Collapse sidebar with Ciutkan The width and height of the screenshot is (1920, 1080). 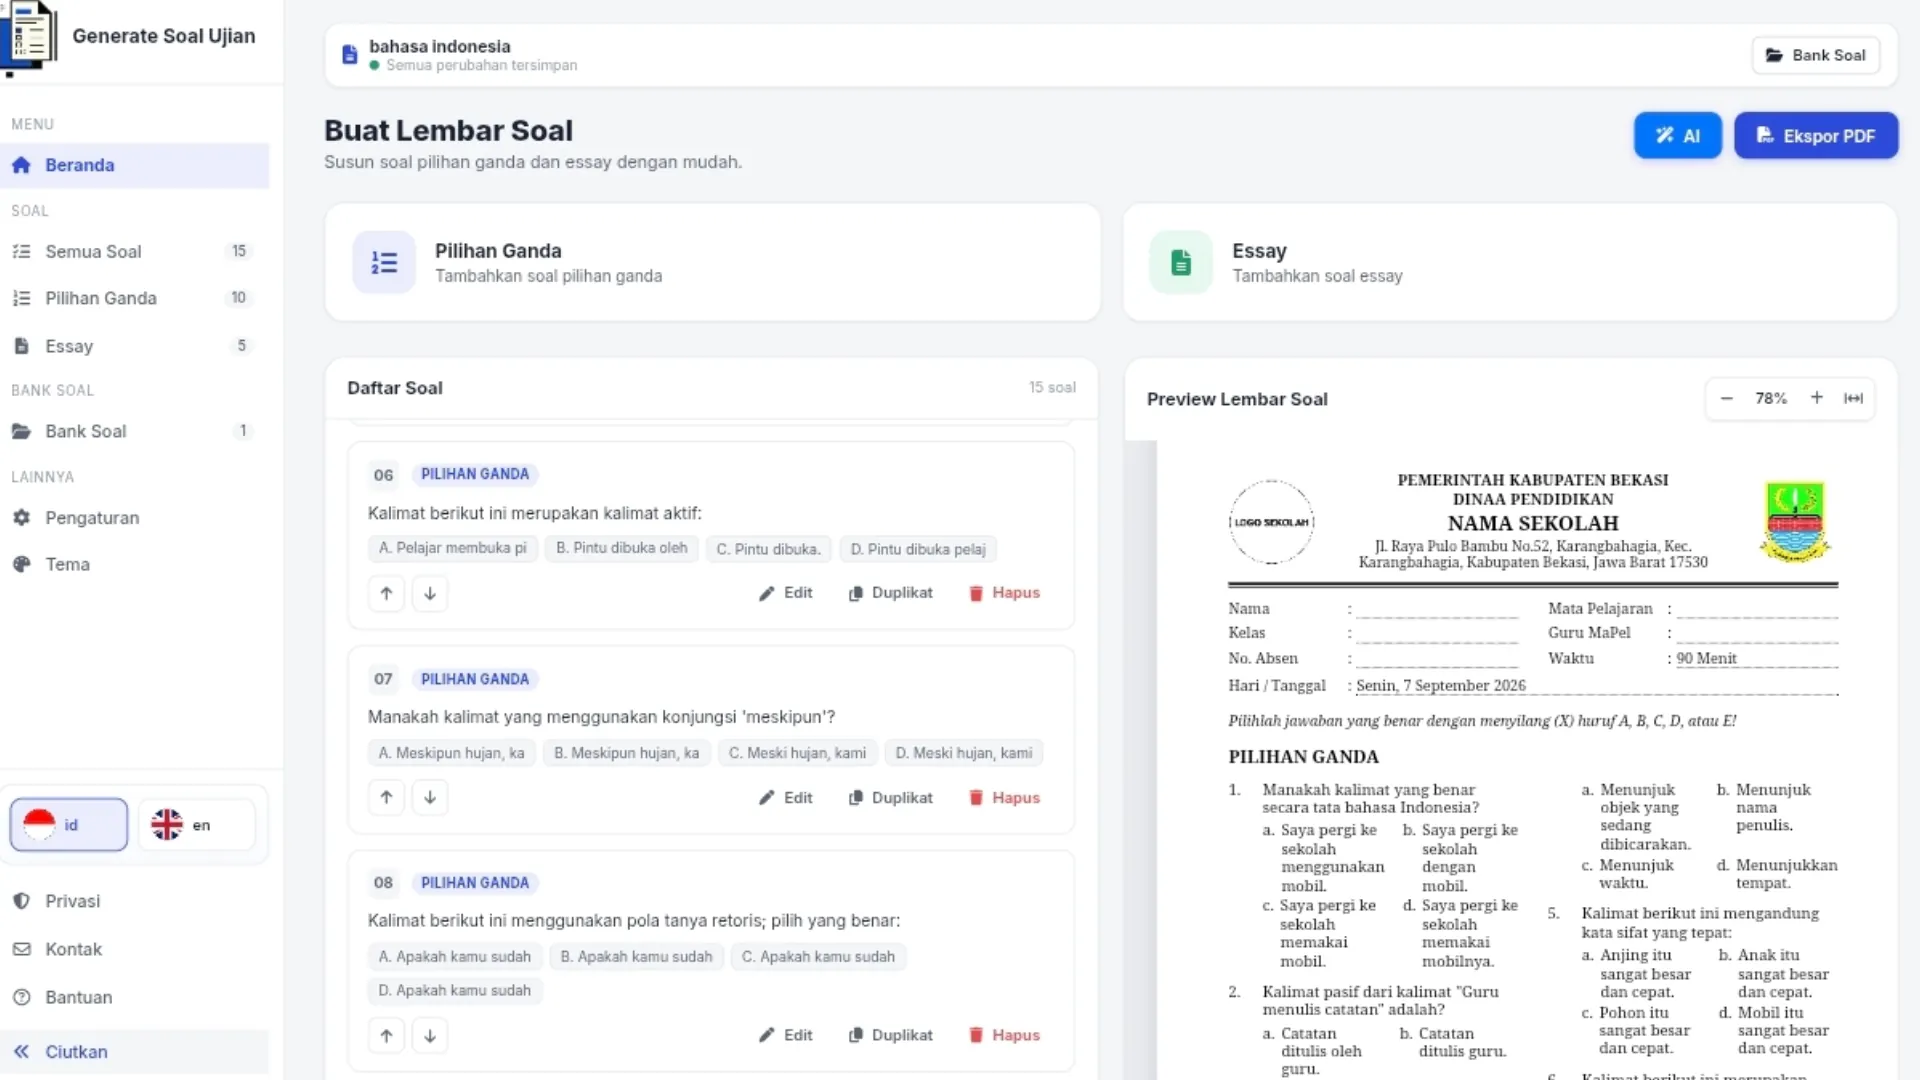click(x=135, y=1052)
